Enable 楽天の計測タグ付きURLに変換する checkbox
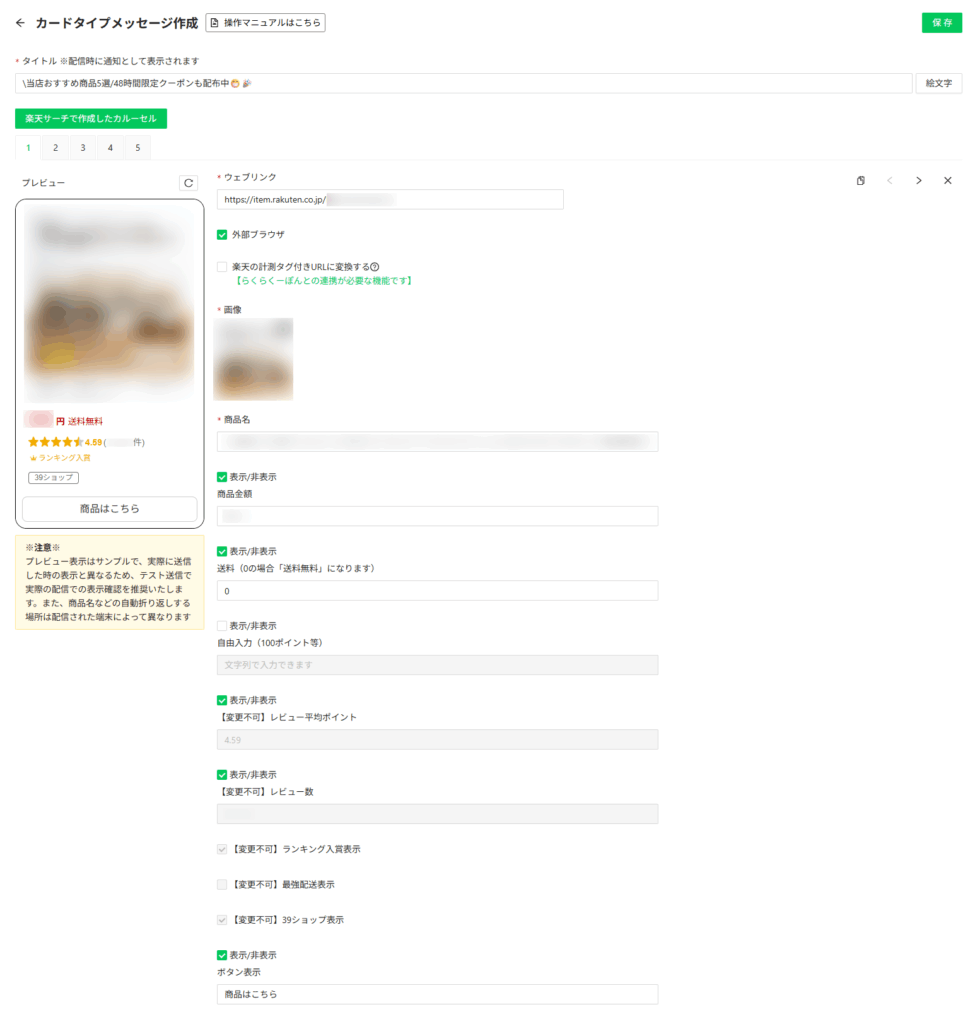Image resolution: width=975 pixels, height=1024 pixels. click(222, 266)
